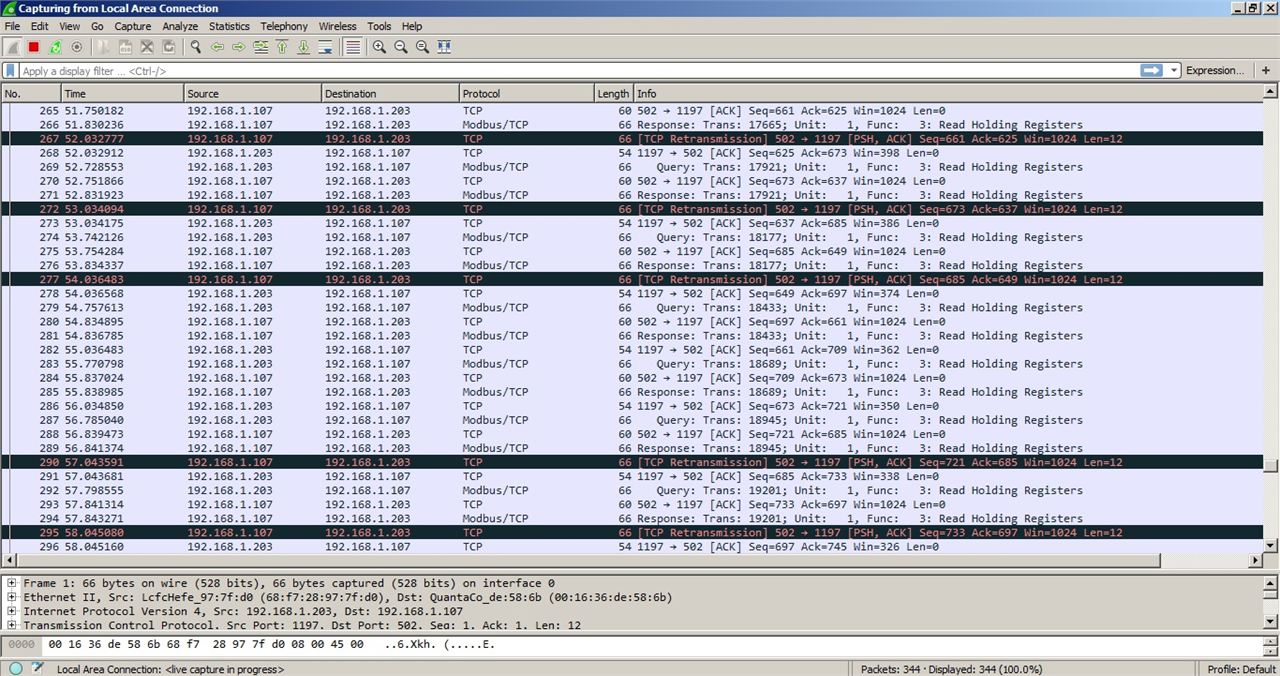
Task: Reset packet text to normal size
Action: 422,47
